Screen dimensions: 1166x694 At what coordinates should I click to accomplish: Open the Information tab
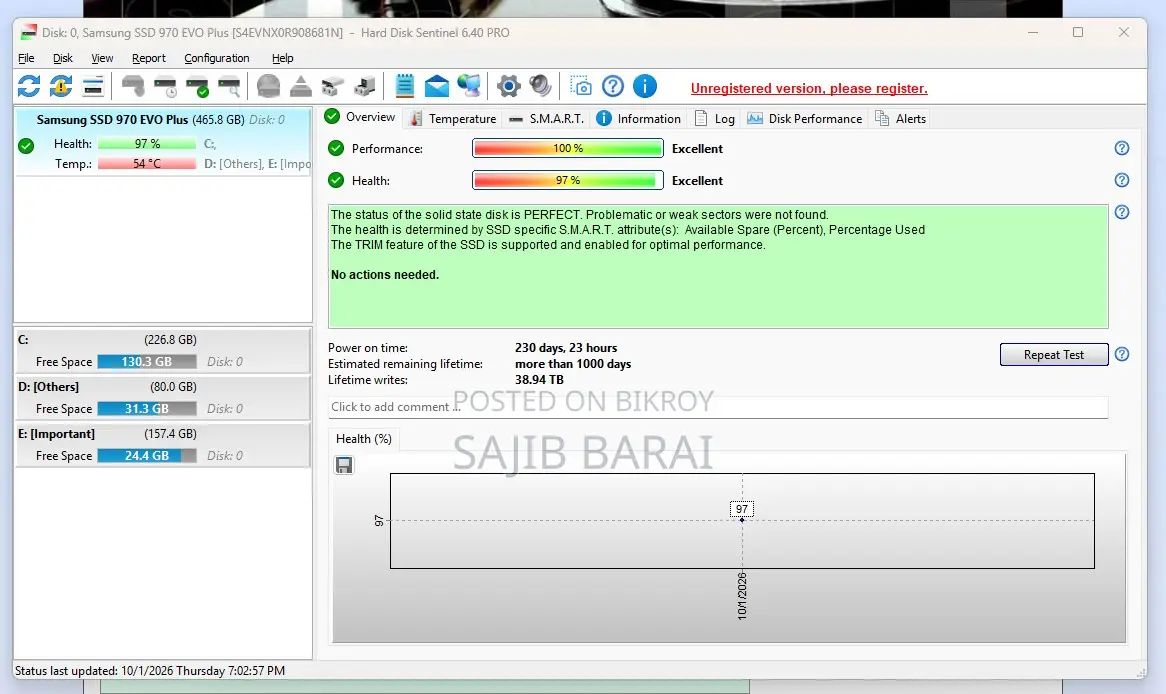click(639, 118)
